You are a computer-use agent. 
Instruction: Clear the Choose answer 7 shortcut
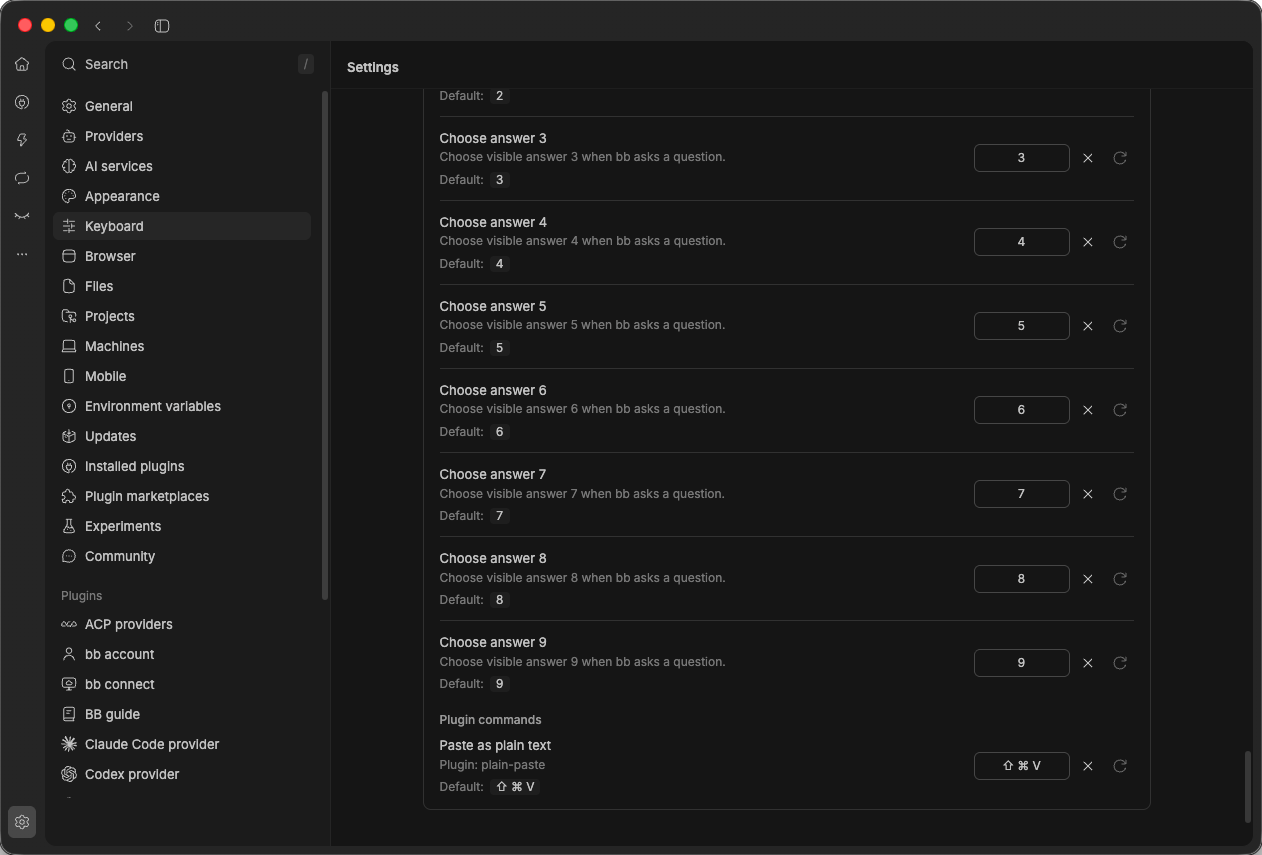coord(1088,494)
